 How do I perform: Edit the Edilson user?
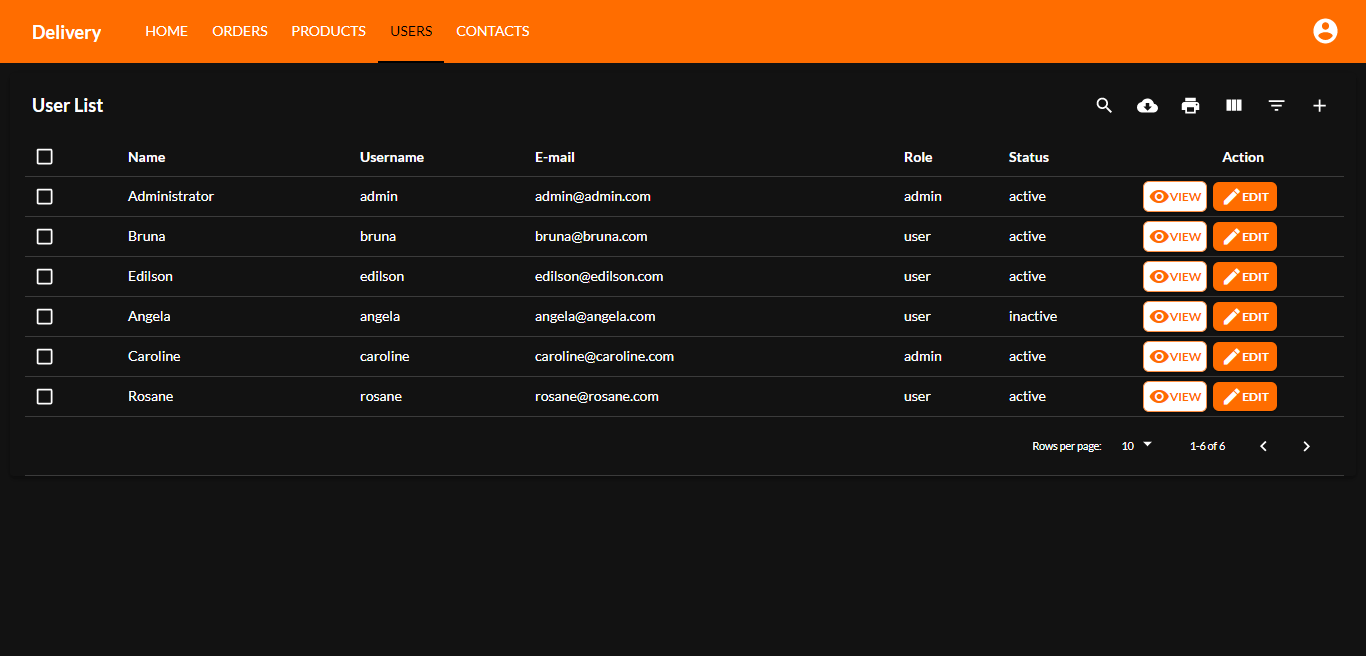(x=1245, y=277)
